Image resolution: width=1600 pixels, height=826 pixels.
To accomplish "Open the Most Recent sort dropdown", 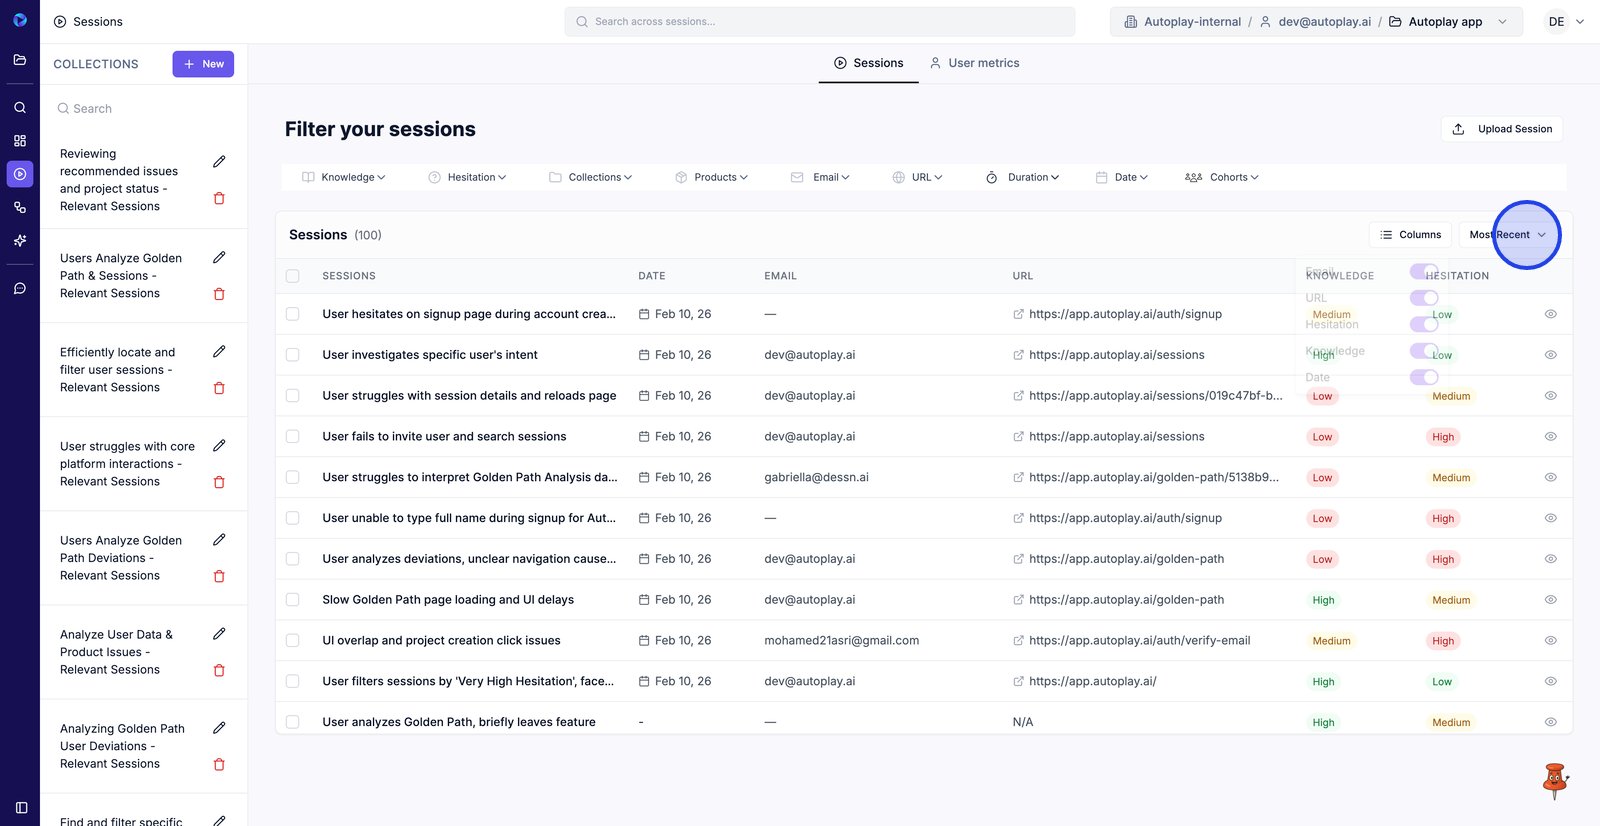I will coord(1507,235).
